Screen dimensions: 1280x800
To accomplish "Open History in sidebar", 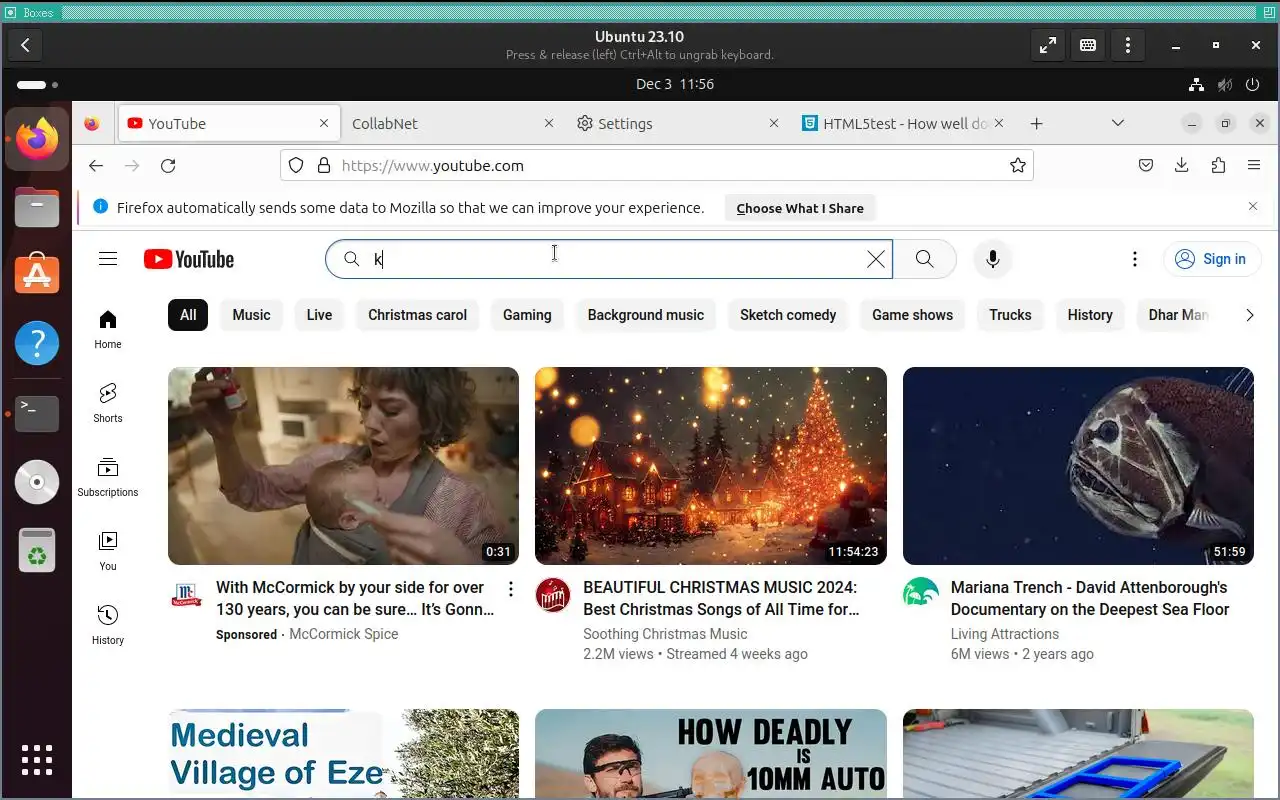I will [108, 625].
